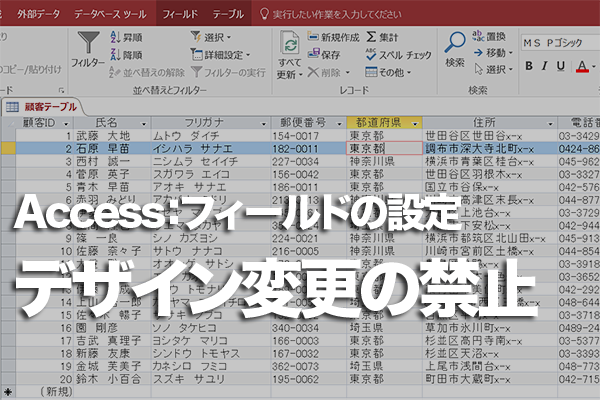Screen dimensions: 600x400
Task: Open the 郵便番号 column dropdown arrow
Action: tap(339, 124)
